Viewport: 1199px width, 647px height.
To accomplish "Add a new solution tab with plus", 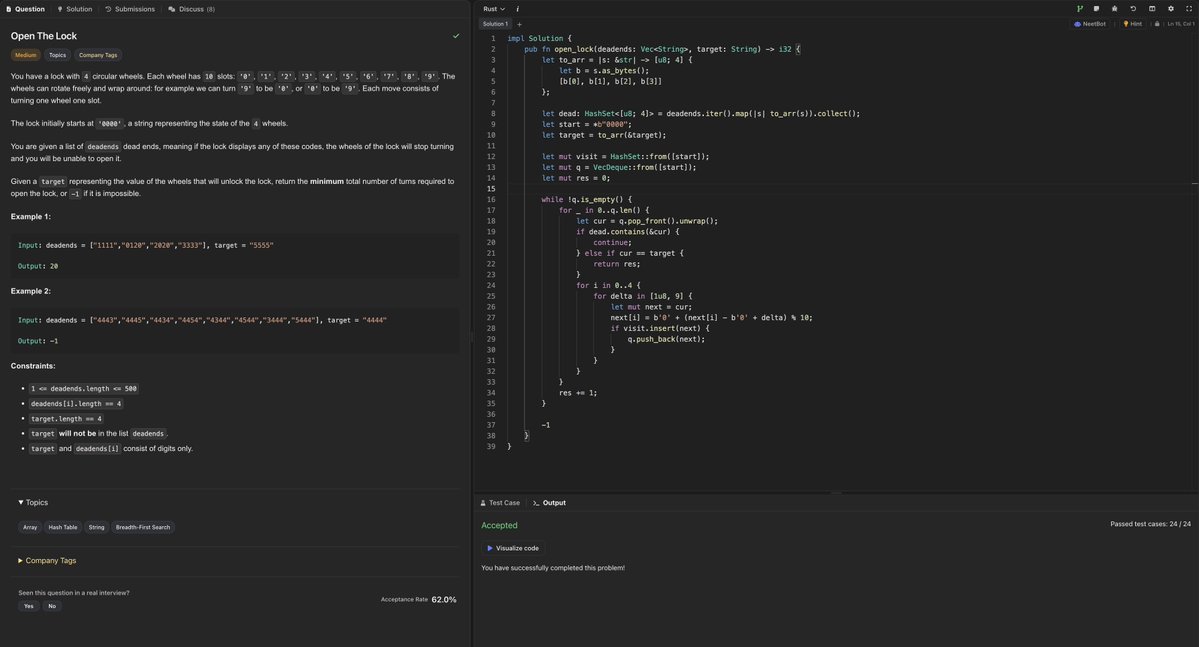I will [x=519, y=24].
